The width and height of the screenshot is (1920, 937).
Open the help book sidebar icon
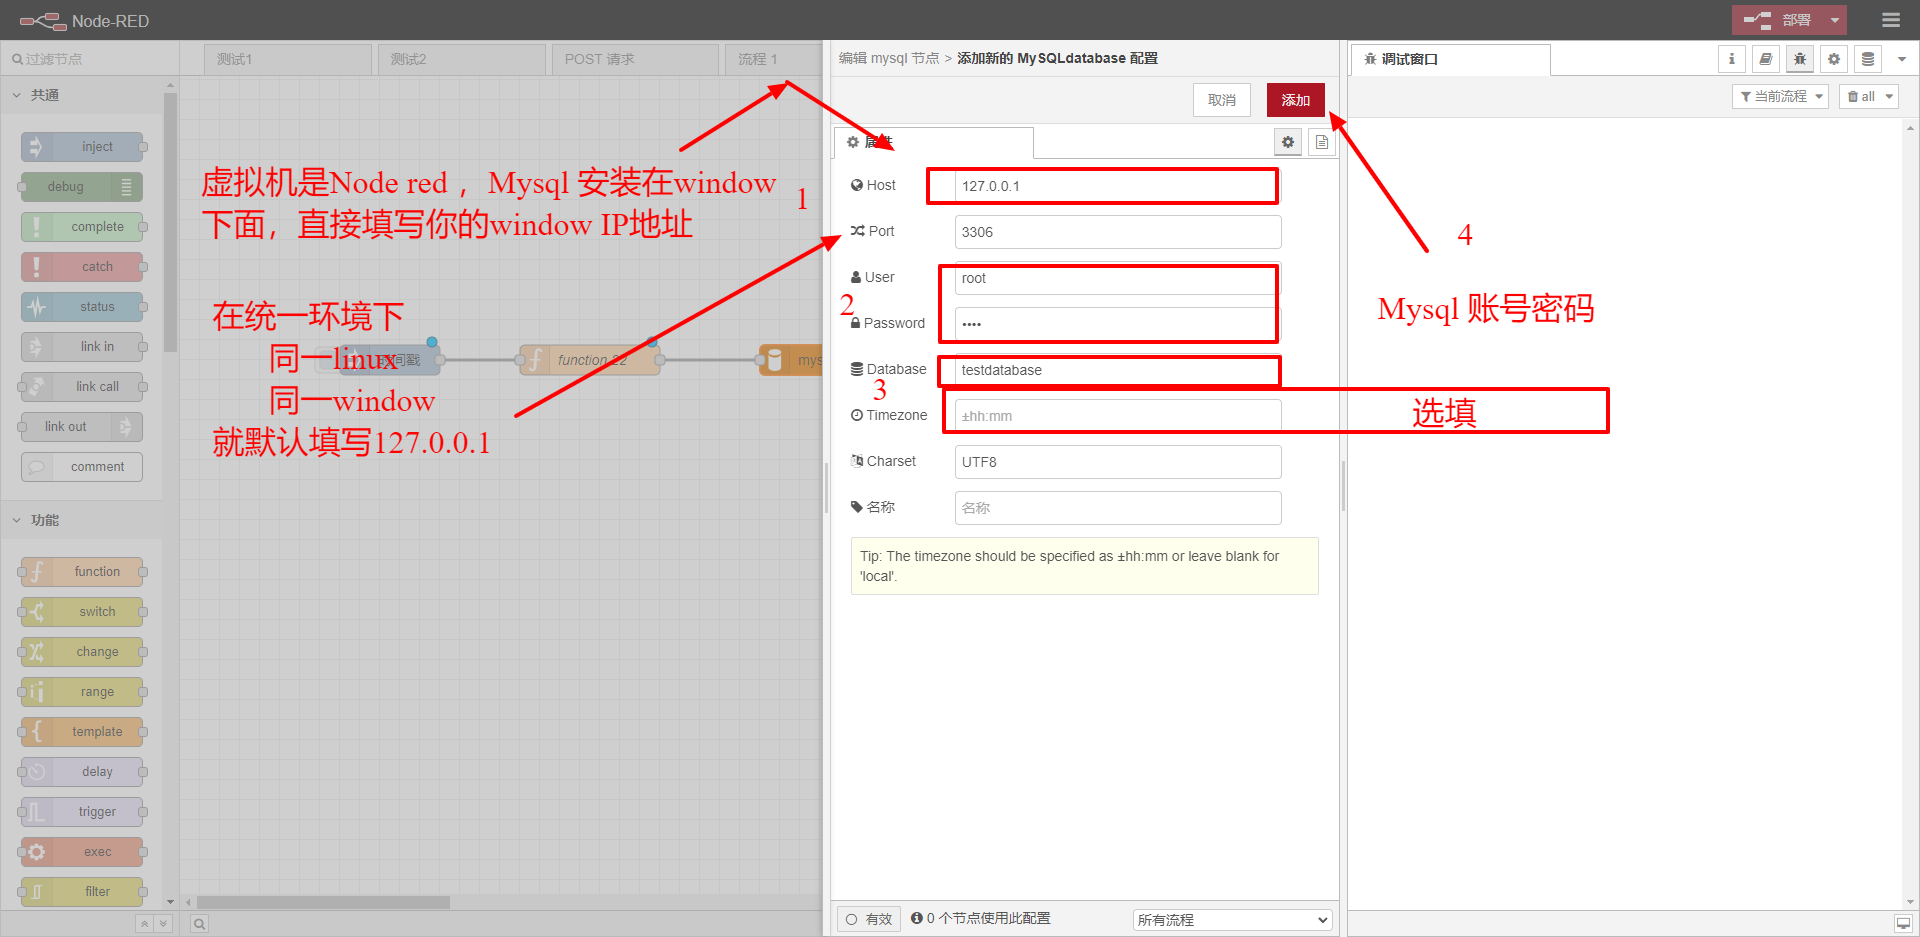(1766, 59)
